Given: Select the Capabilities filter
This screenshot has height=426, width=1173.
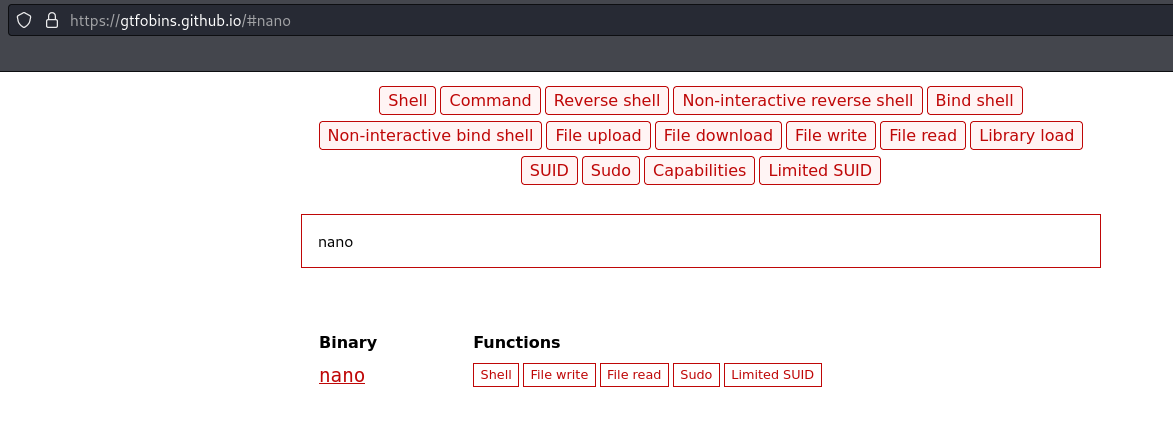Looking at the screenshot, I should tap(699, 170).
